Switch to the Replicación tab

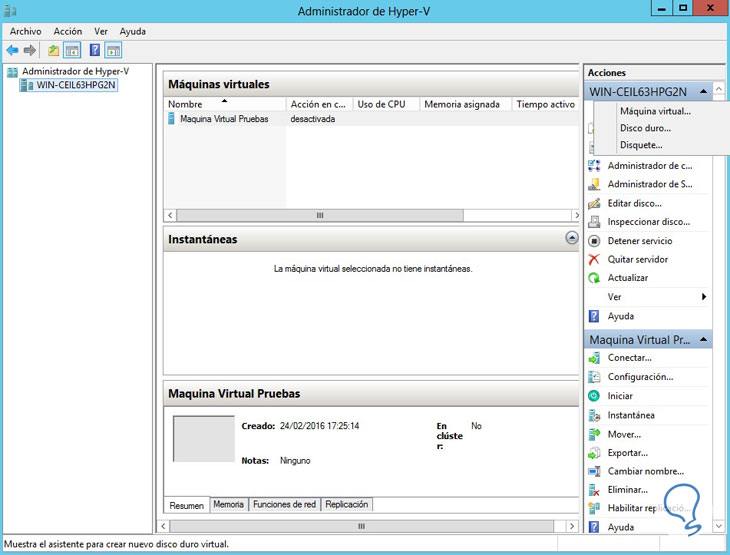point(346,504)
